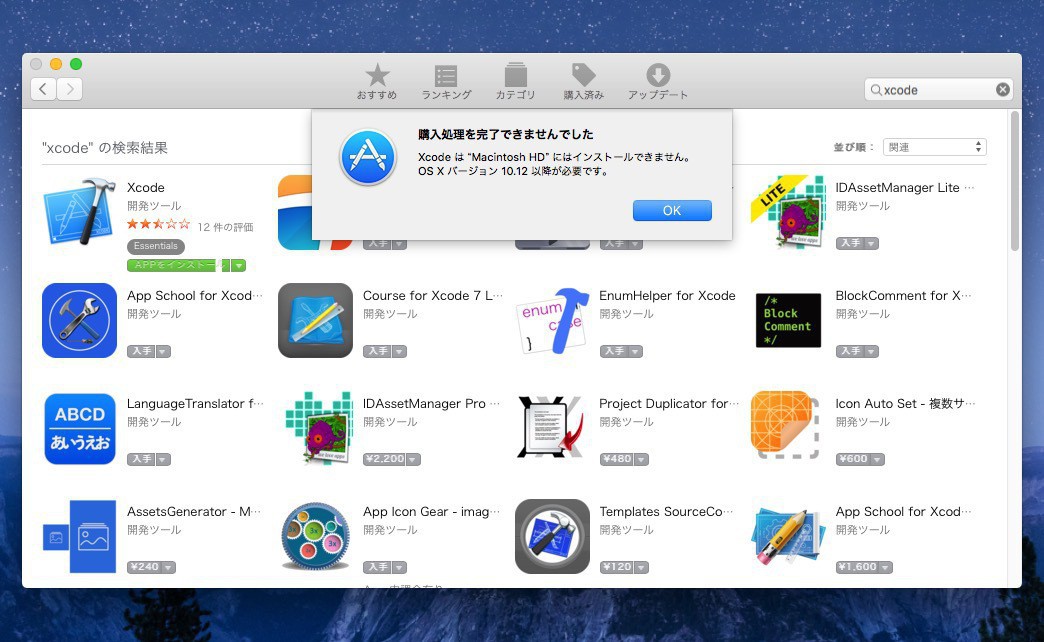Click the Project Duplicator title text

[668, 404]
